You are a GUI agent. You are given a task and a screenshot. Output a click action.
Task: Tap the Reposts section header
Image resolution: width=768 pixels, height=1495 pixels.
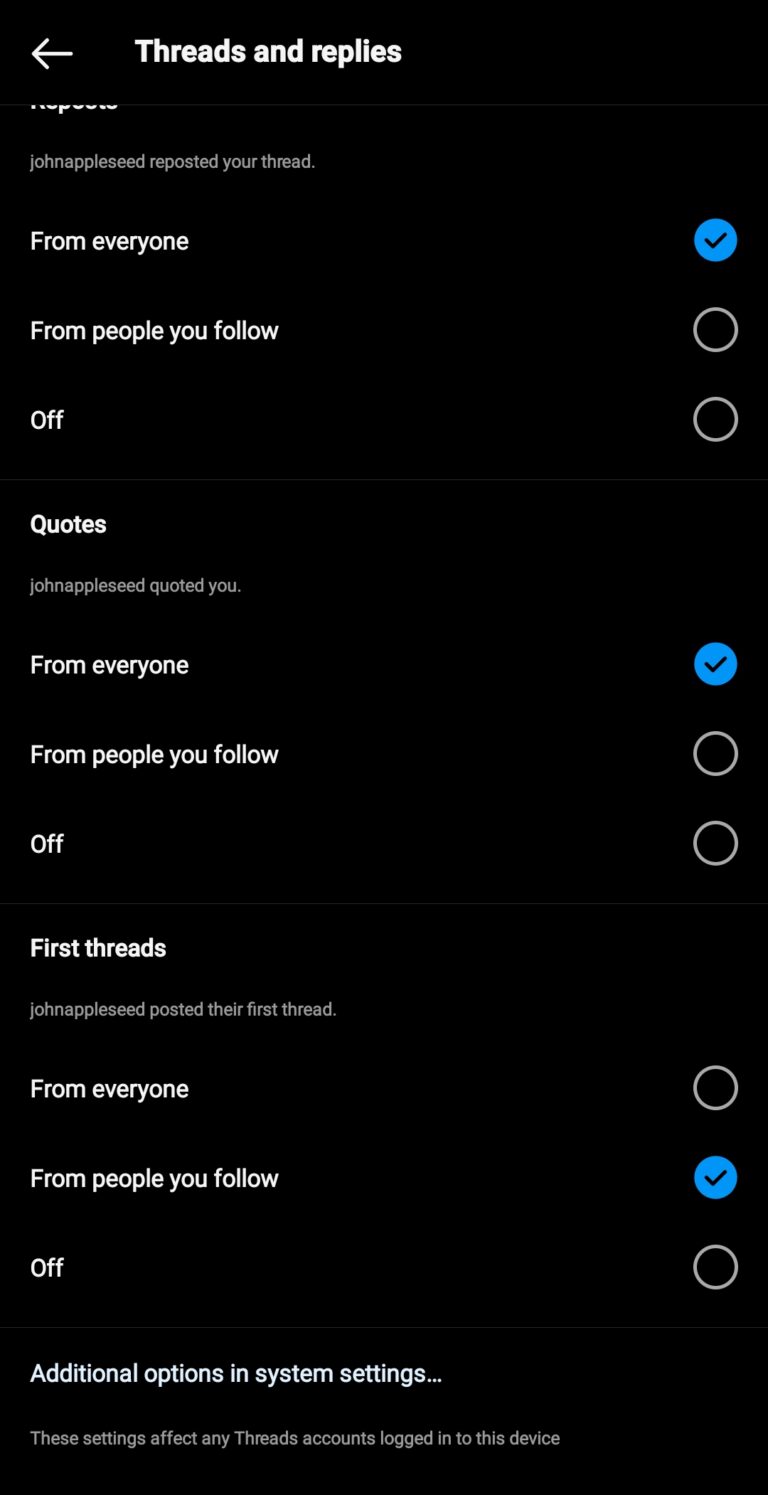pyautogui.click(x=73, y=100)
